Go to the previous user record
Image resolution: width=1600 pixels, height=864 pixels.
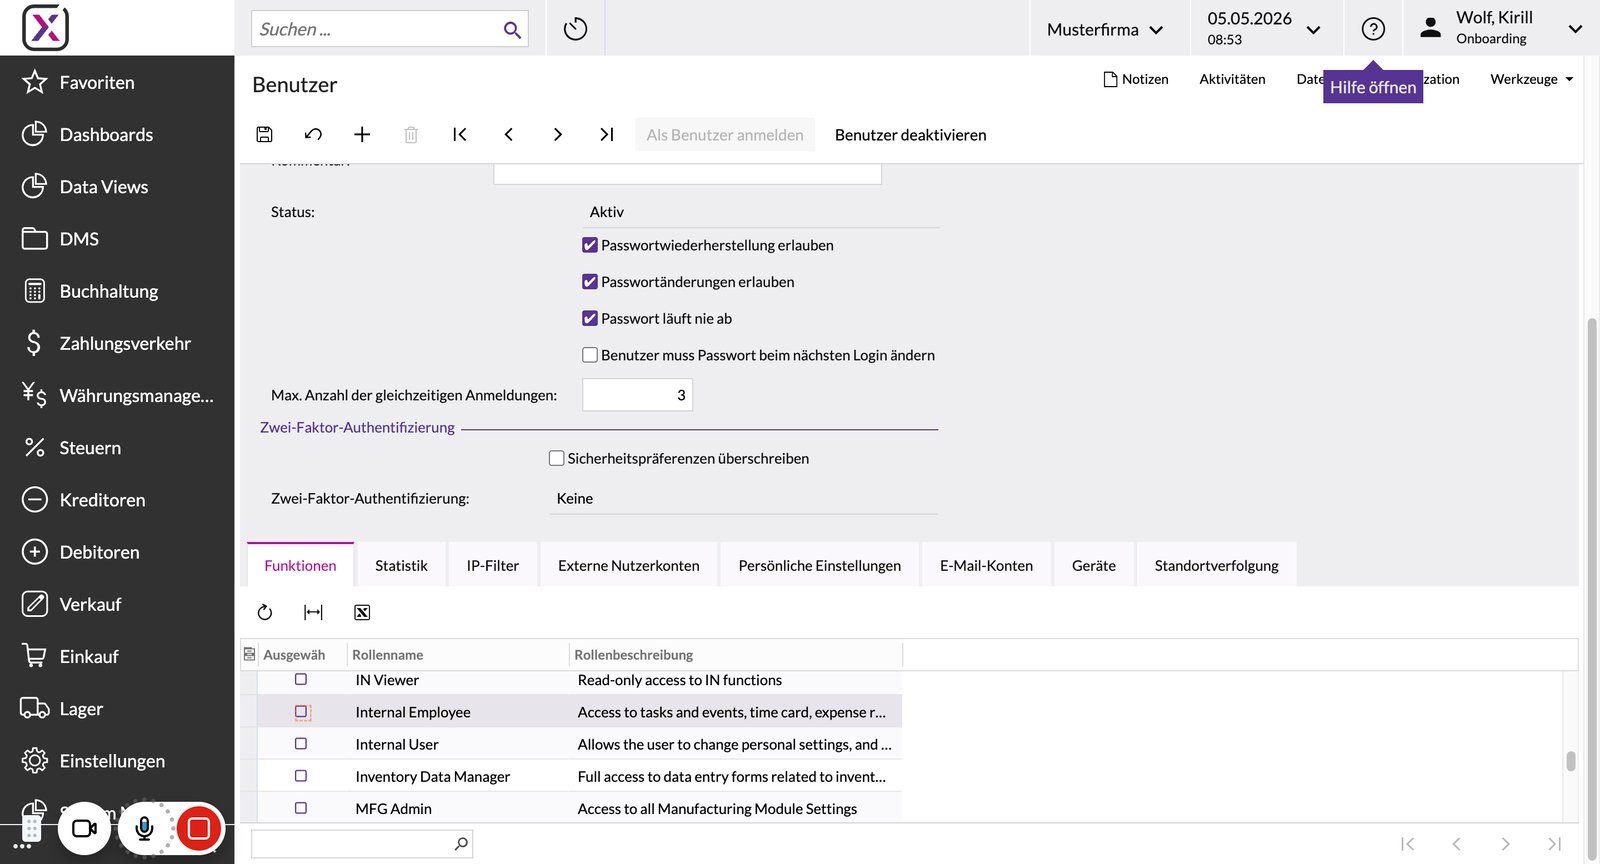(x=509, y=134)
